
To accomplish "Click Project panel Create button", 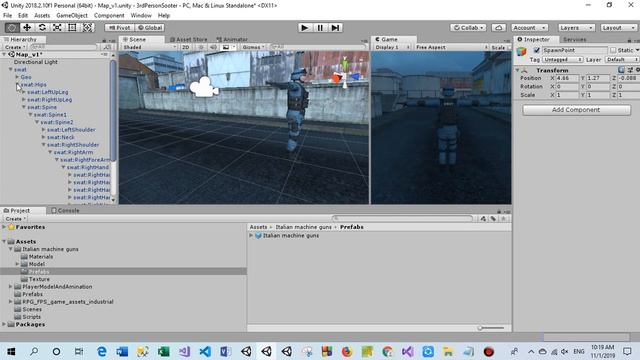I will coord(15,219).
